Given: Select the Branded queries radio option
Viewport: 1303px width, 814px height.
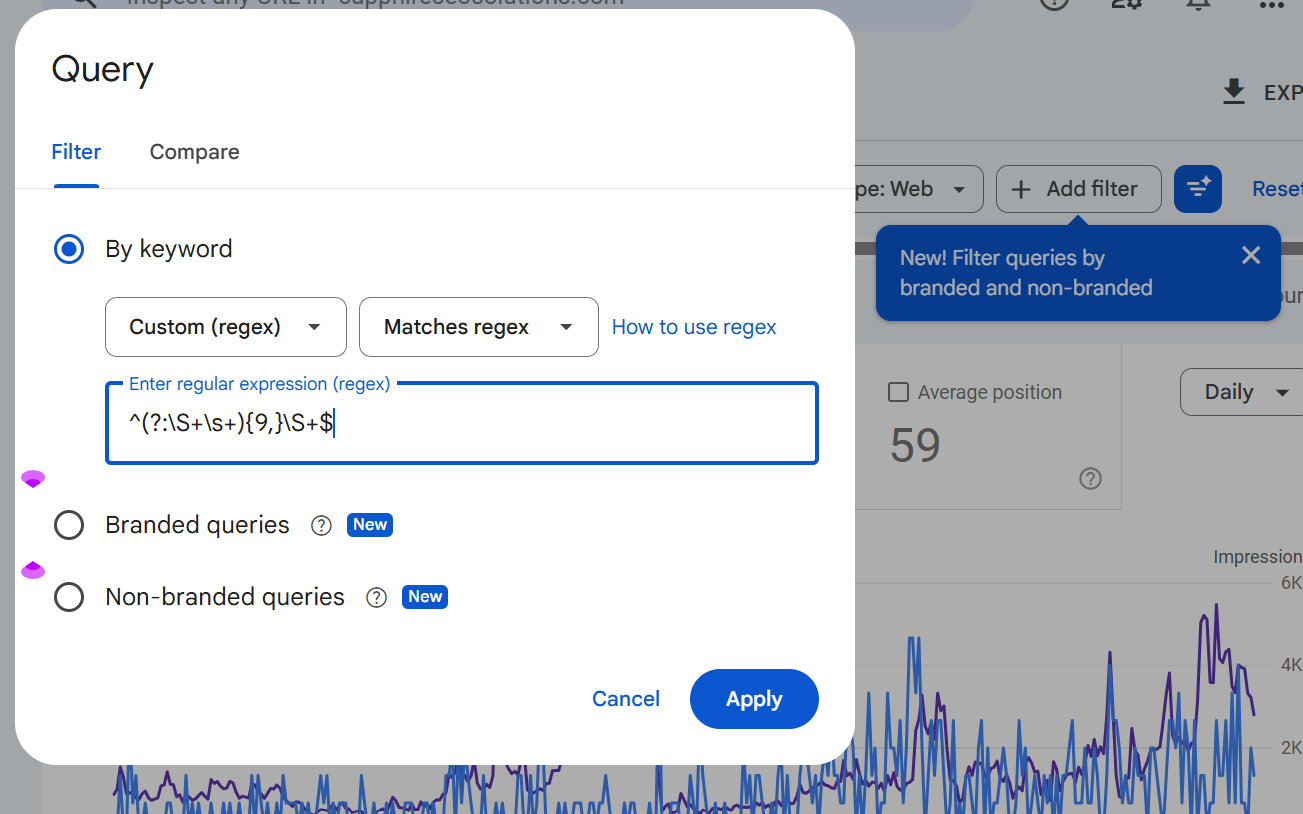Looking at the screenshot, I should [69, 525].
